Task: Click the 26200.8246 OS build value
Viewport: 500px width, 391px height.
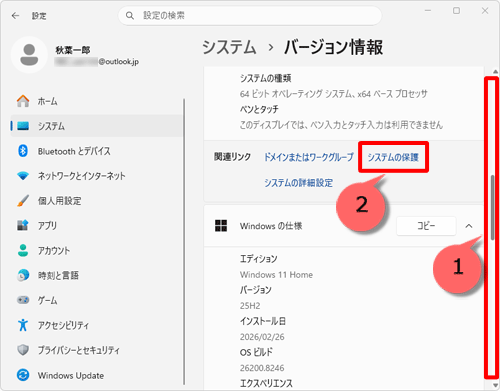Action: pyautogui.click(x=262, y=368)
